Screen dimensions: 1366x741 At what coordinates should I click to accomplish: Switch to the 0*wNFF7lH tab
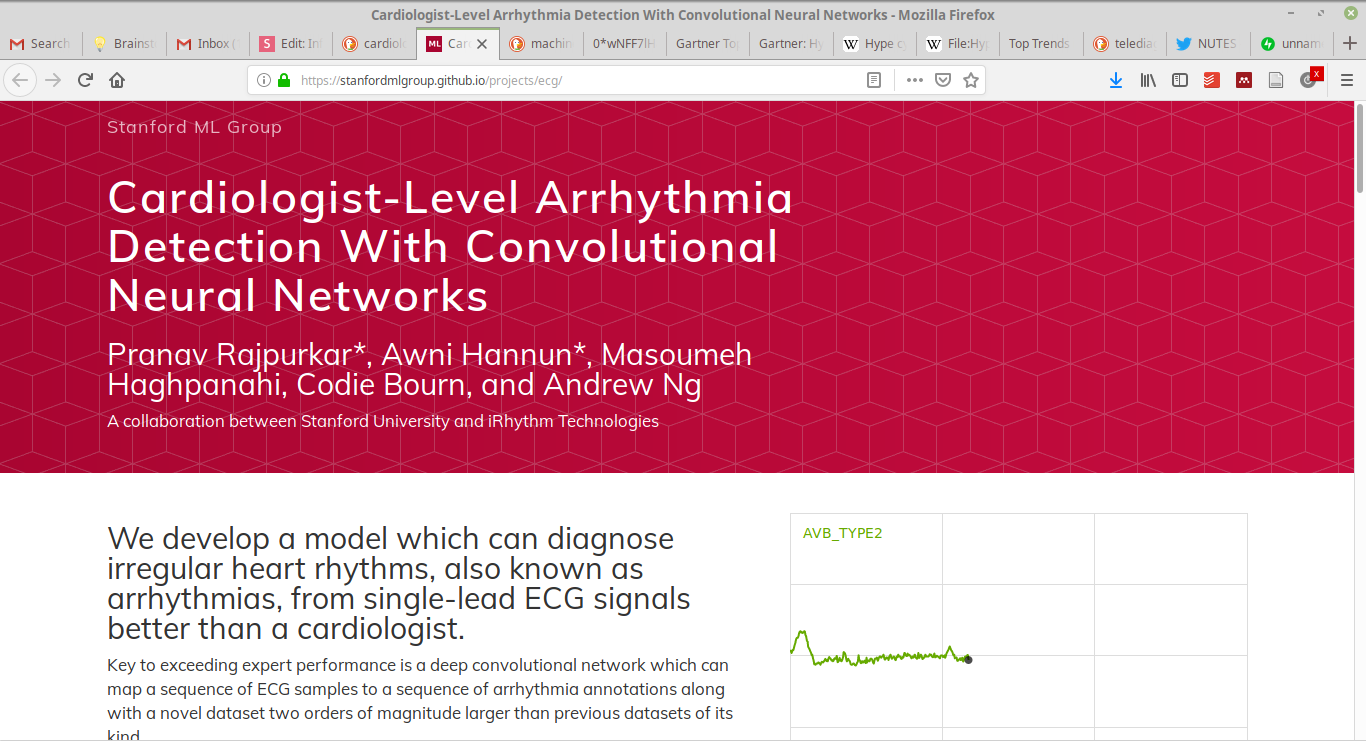point(625,44)
